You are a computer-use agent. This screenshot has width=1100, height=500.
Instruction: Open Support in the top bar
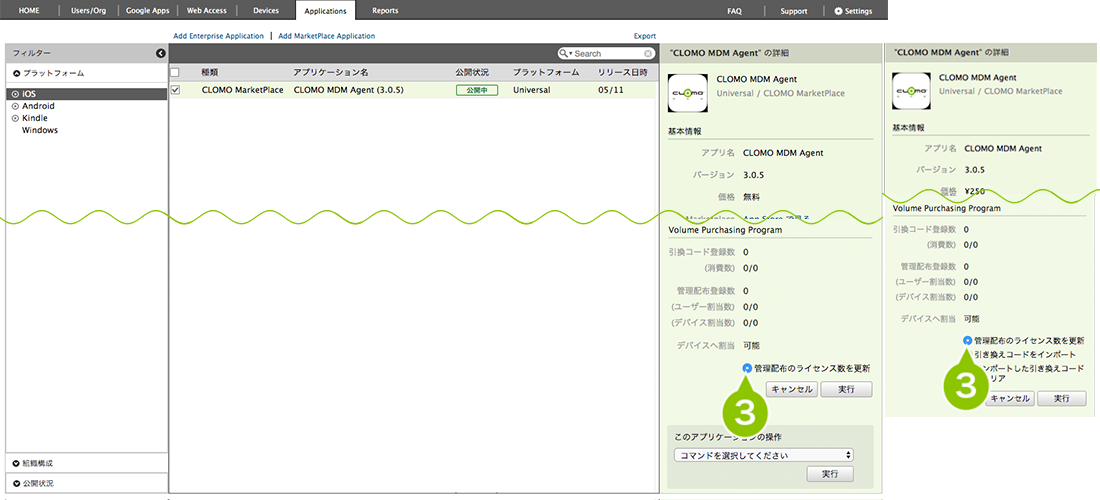click(793, 11)
